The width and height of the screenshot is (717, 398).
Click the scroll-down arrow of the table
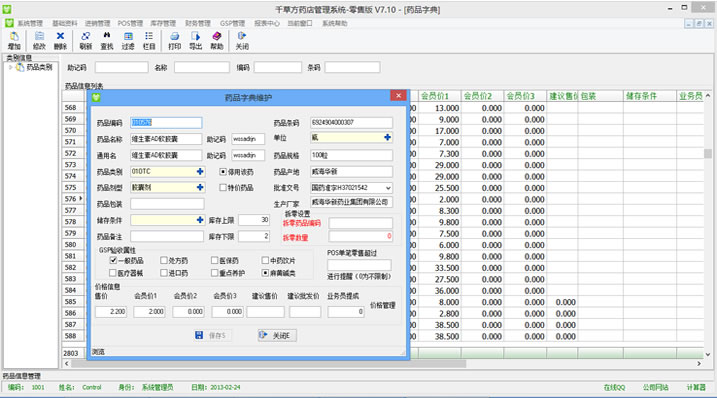point(708,354)
